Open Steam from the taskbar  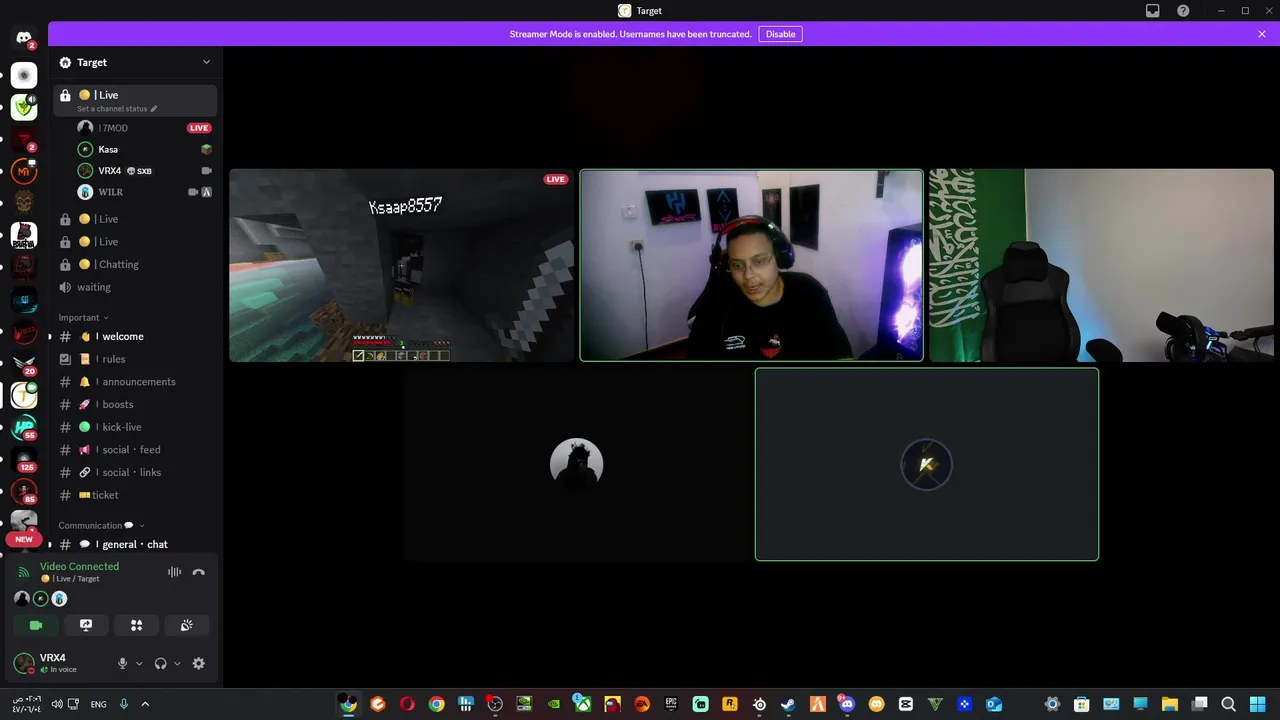pyautogui.click(x=789, y=704)
